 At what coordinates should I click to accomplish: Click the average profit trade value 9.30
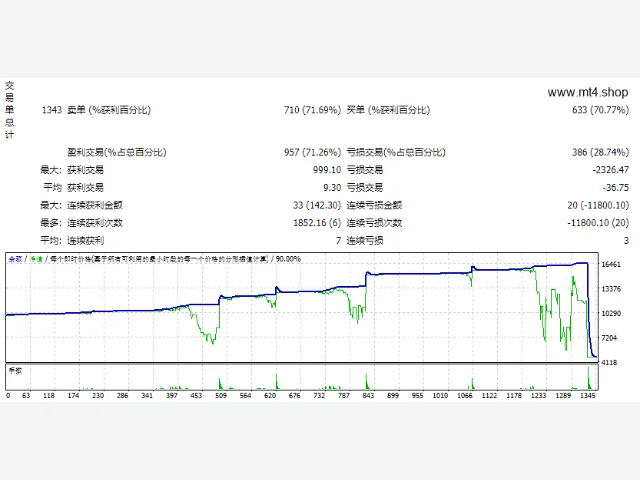point(332,188)
